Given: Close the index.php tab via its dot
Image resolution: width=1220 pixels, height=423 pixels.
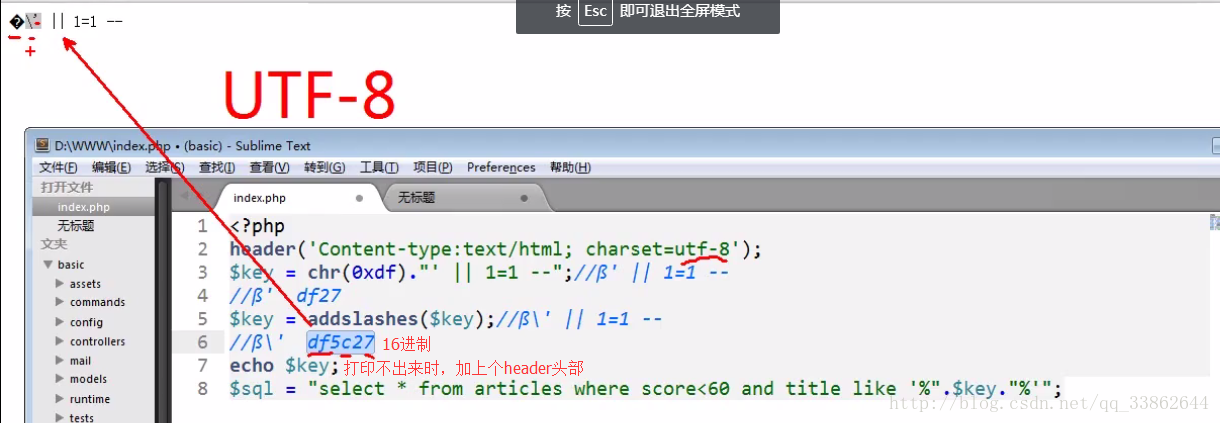Looking at the screenshot, I should tap(358, 198).
